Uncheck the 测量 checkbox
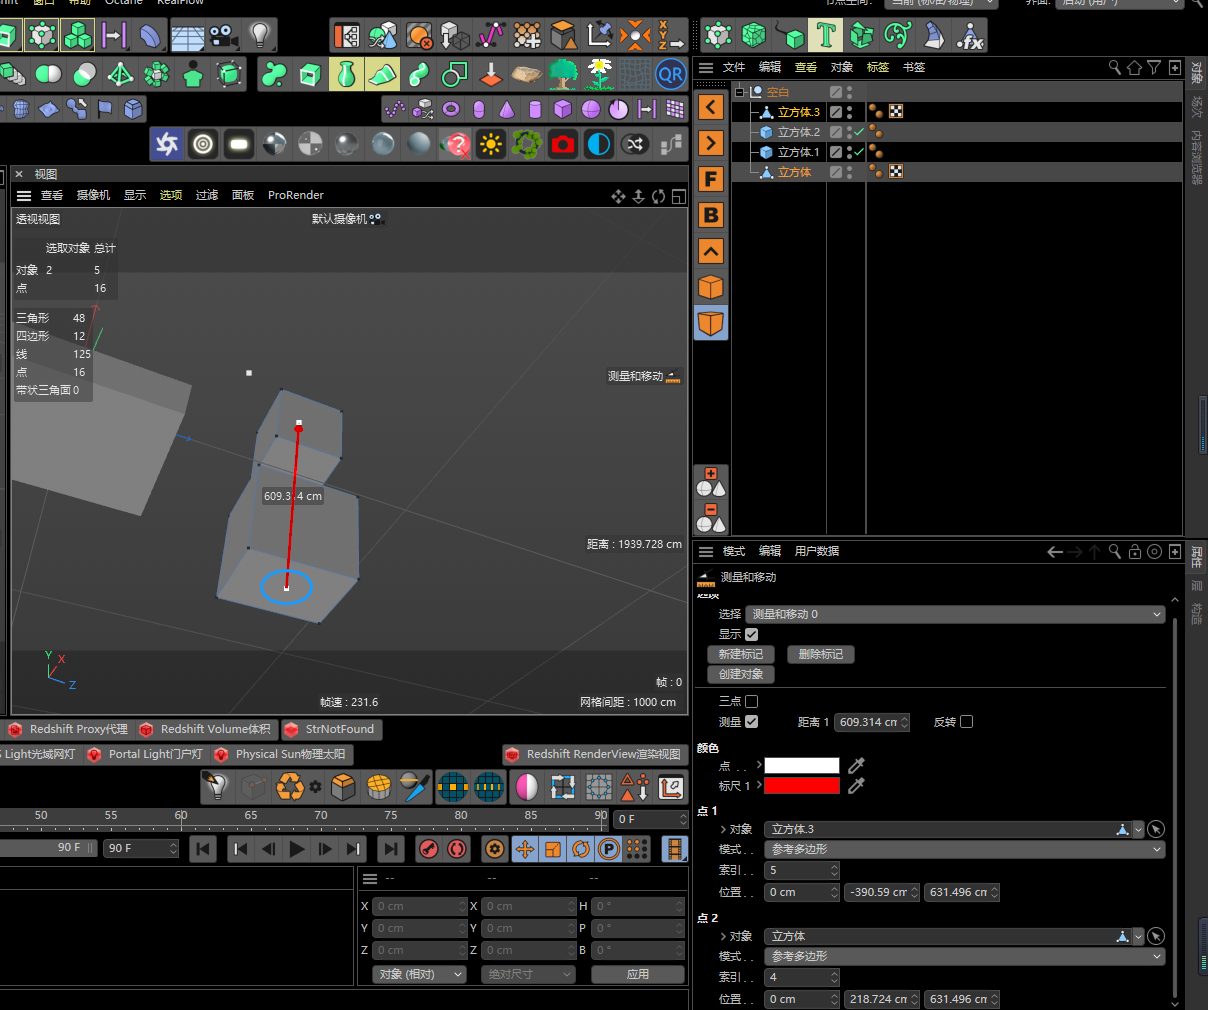The width and height of the screenshot is (1208, 1010). 752,721
